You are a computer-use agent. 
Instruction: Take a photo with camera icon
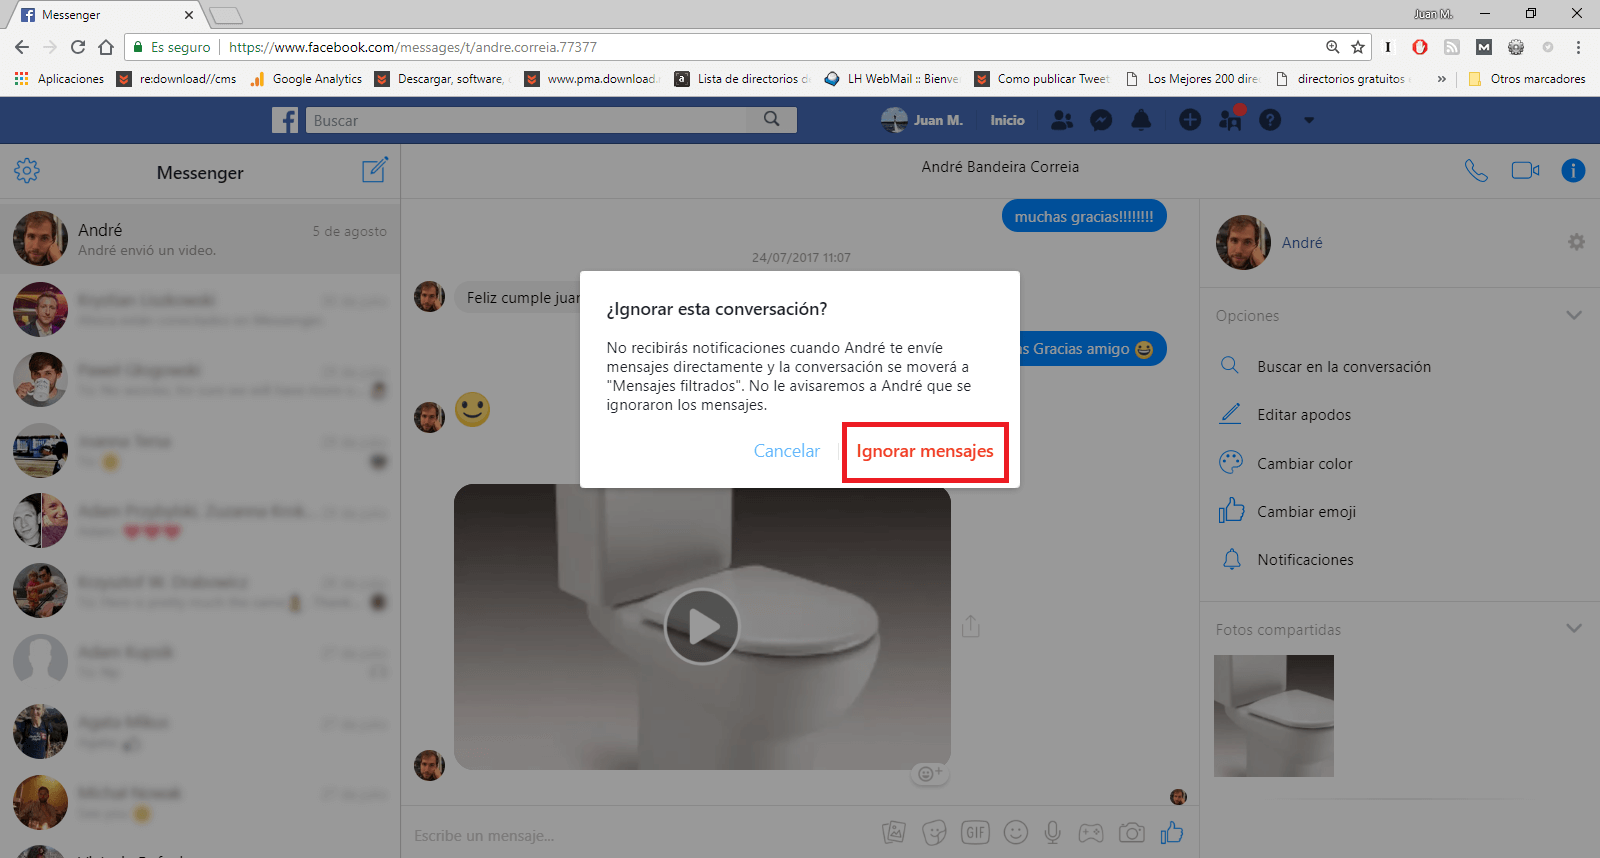coord(1131,832)
